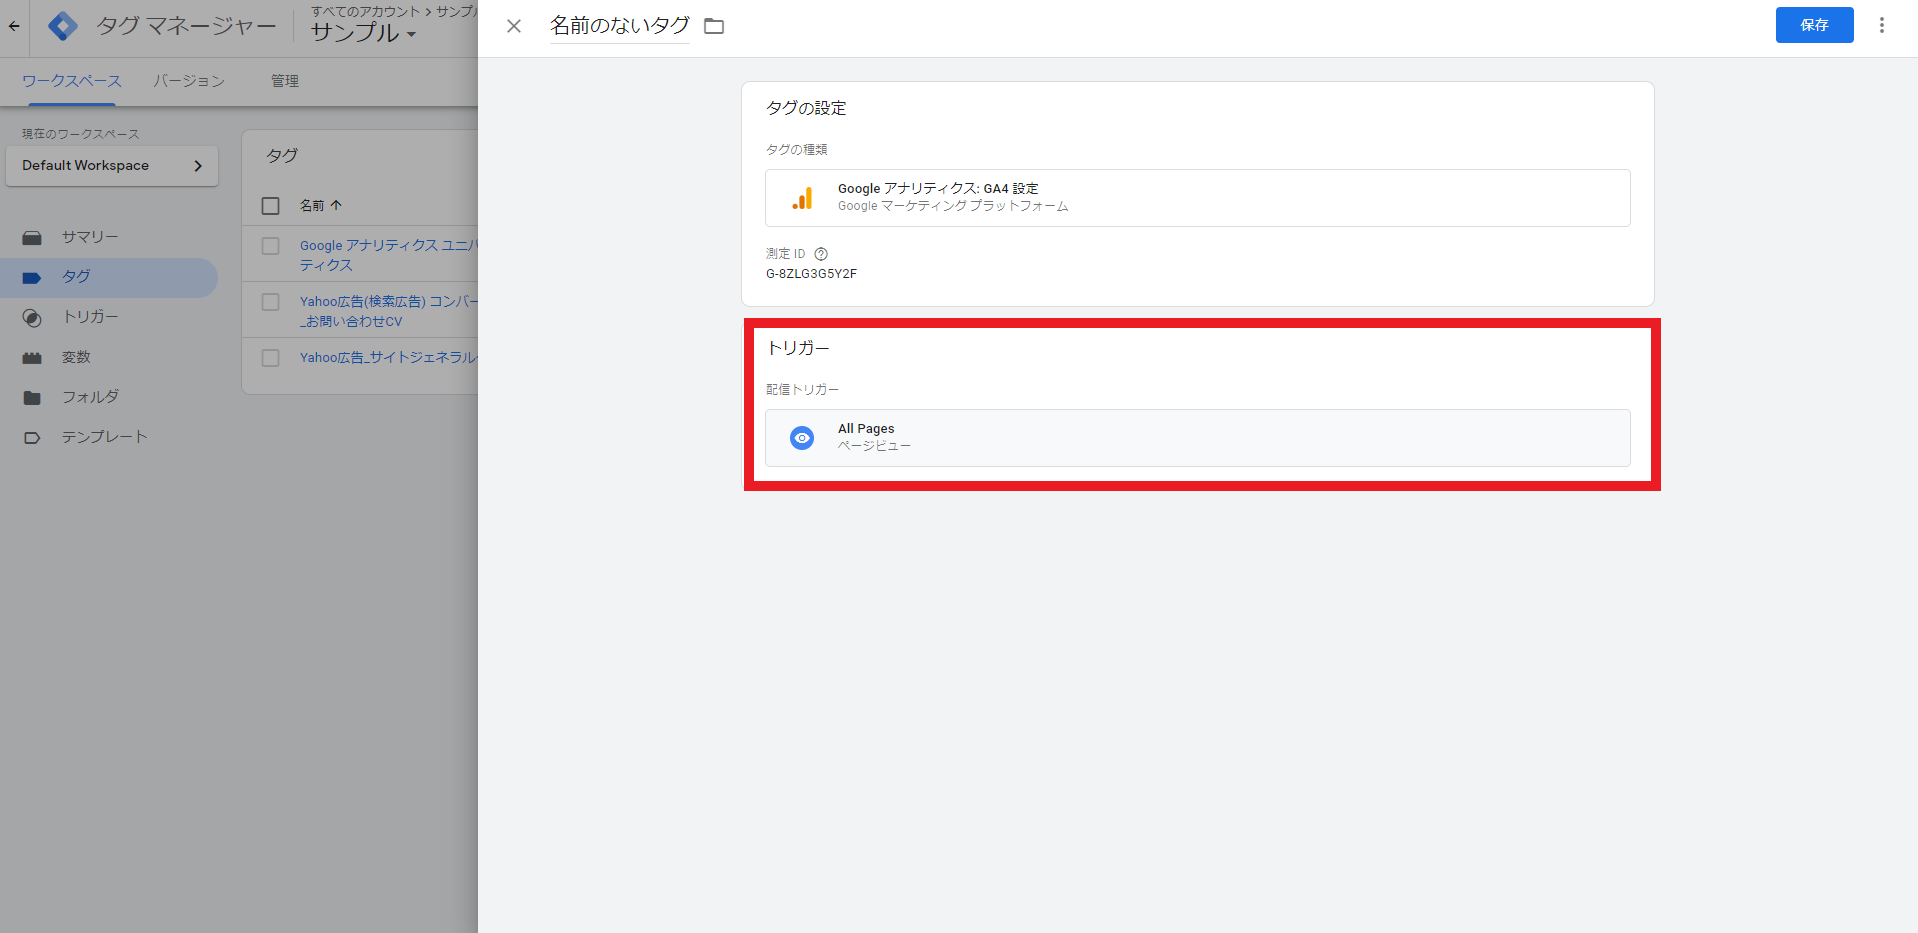The image size is (1918, 933).
Task: Click the トリガー circle icon in sidebar
Action: pyautogui.click(x=32, y=318)
